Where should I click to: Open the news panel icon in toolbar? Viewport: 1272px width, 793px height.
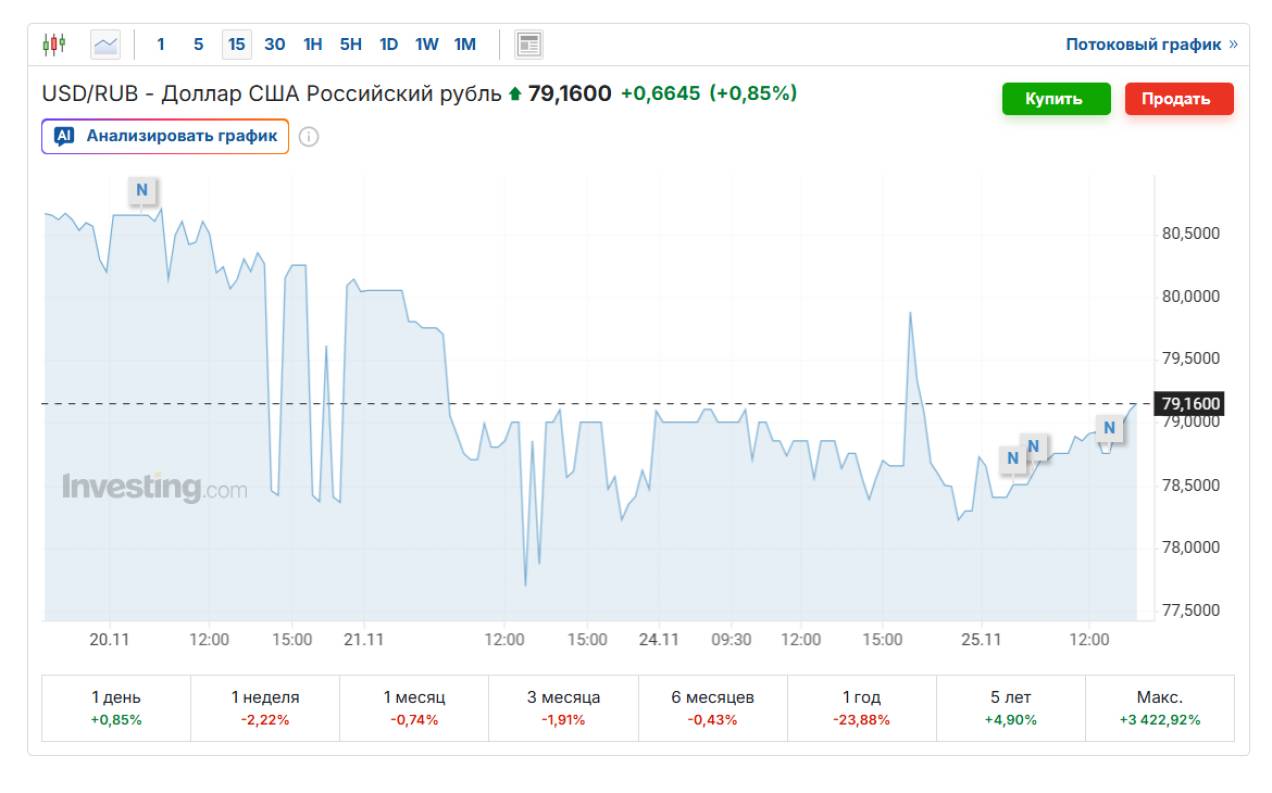click(528, 44)
